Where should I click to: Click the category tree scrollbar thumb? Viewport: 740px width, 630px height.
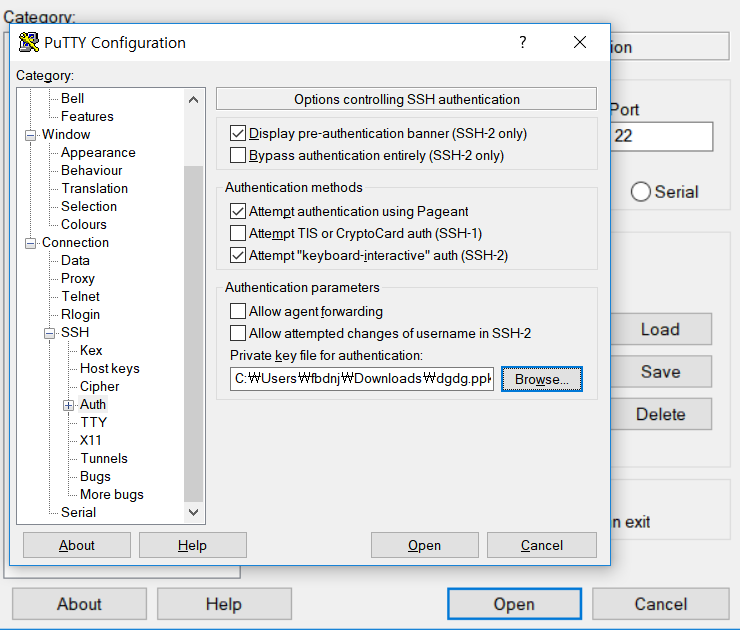tap(193, 334)
